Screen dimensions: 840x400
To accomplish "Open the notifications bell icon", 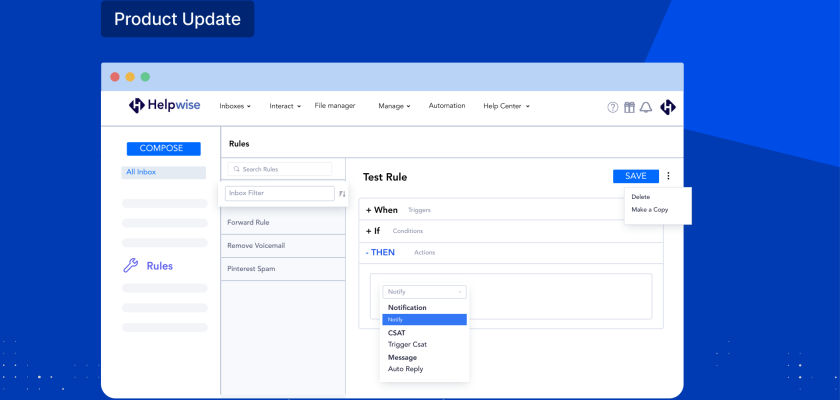I will coord(646,107).
